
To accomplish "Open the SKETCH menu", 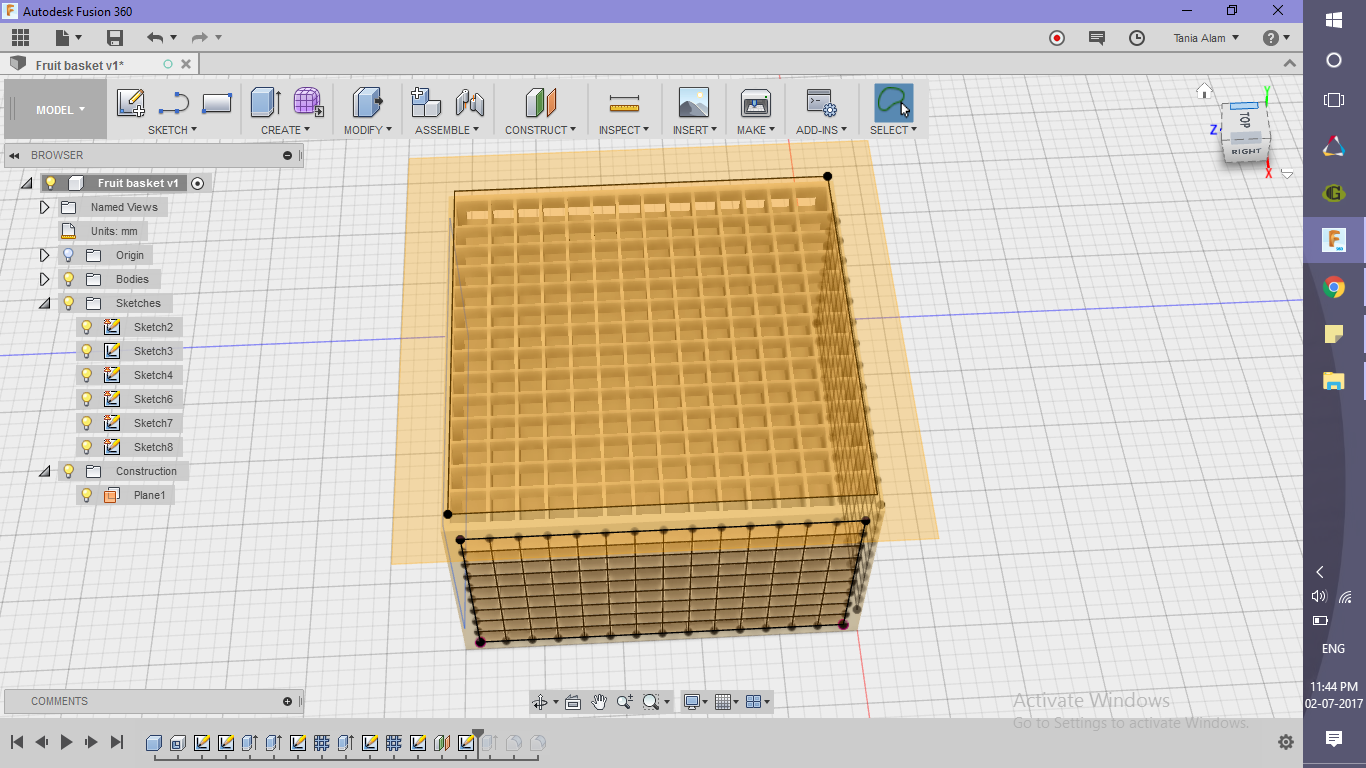I will click(x=172, y=130).
